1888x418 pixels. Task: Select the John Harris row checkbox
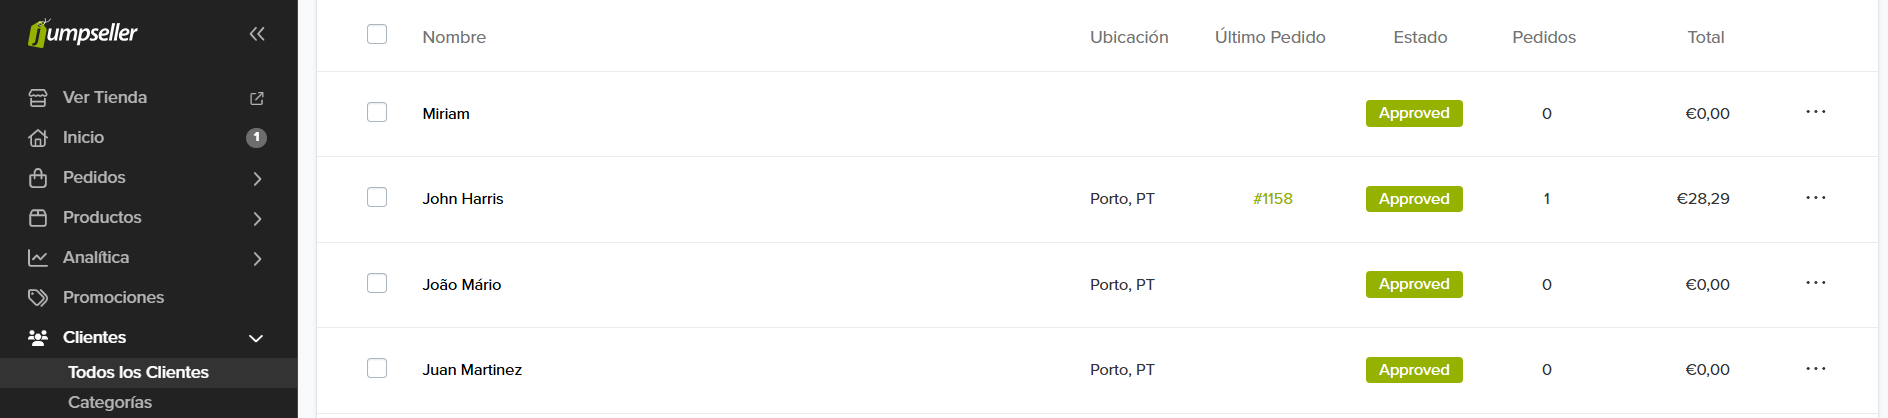(x=377, y=197)
